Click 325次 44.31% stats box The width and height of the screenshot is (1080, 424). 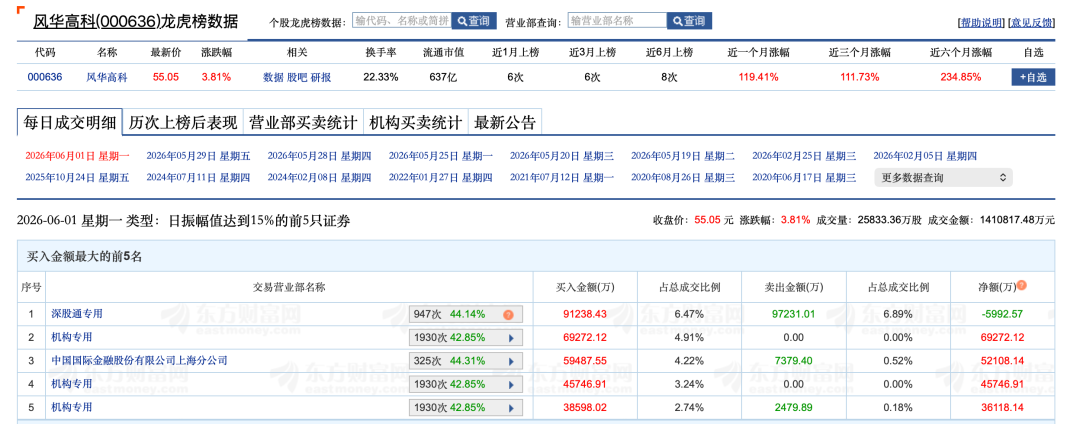coord(466,361)
